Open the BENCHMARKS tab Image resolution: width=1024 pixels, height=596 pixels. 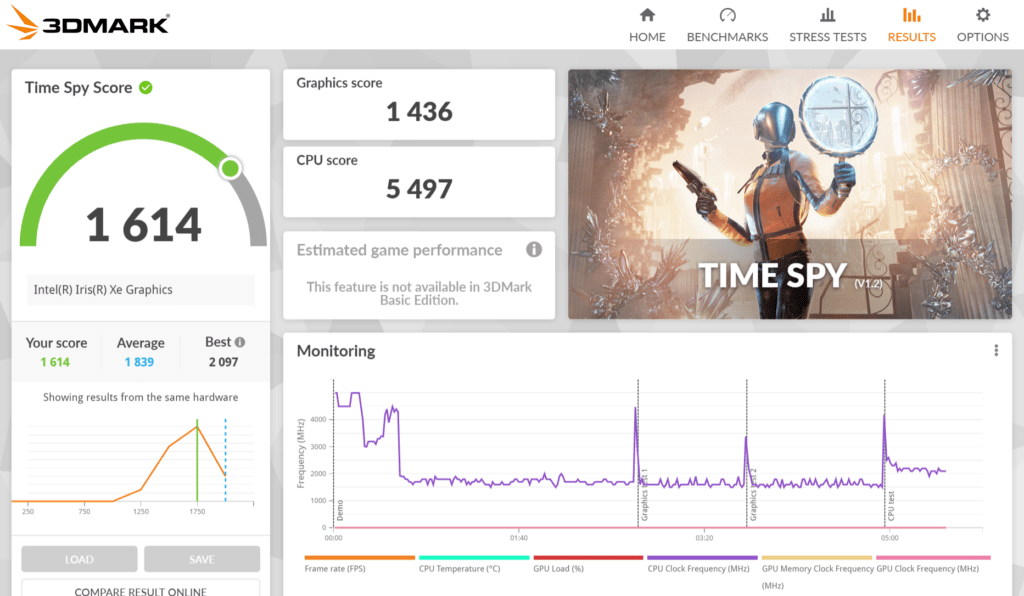click(727, 25)
